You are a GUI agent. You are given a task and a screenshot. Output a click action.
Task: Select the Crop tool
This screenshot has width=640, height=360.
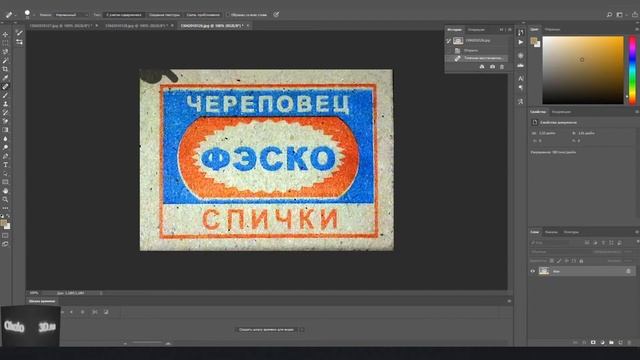[5, 69]
